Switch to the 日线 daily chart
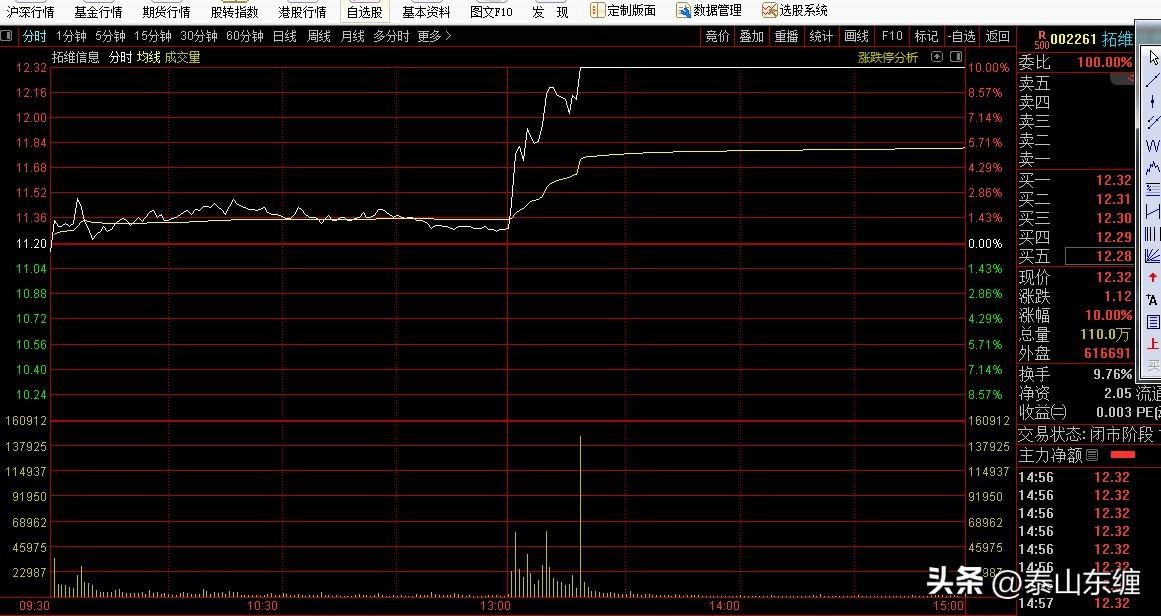This screenshot has height=616, width=1161. (284, 36)
